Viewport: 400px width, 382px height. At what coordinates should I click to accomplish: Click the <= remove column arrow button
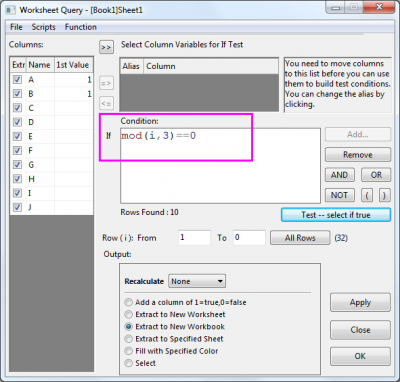[106, 103]
